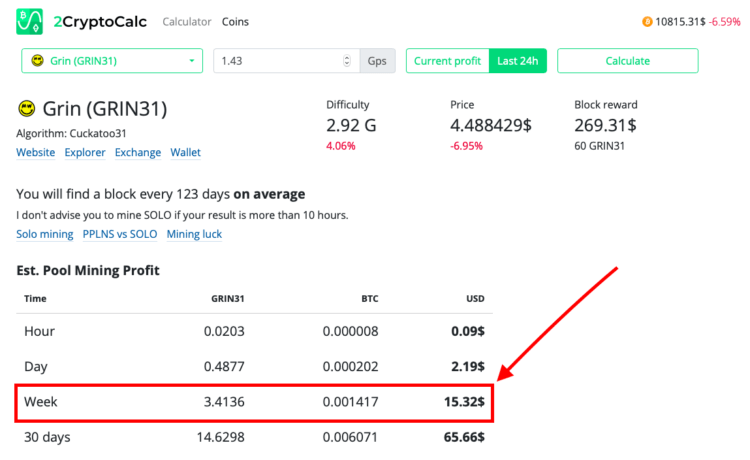Select the Last 24h toggle
Viewport: 750px width, 460px height.
pyautogui.click(x=518, y=61)
